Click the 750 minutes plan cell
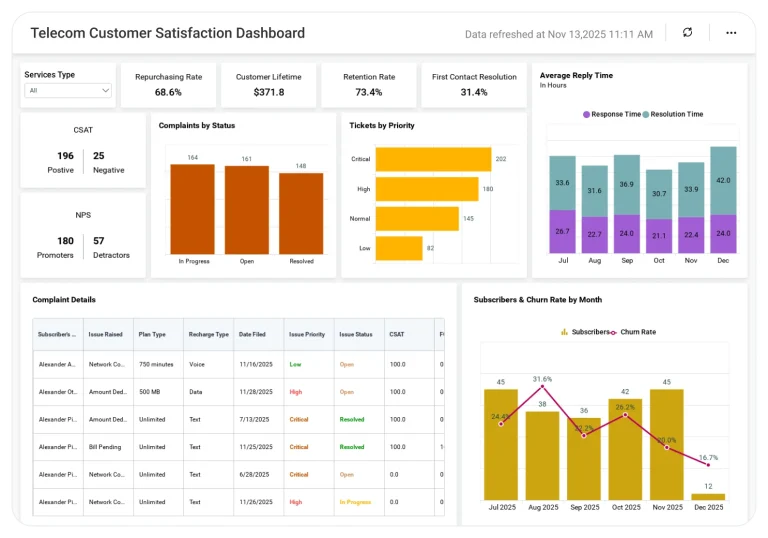The image size is (768, 538). point(158,365)
